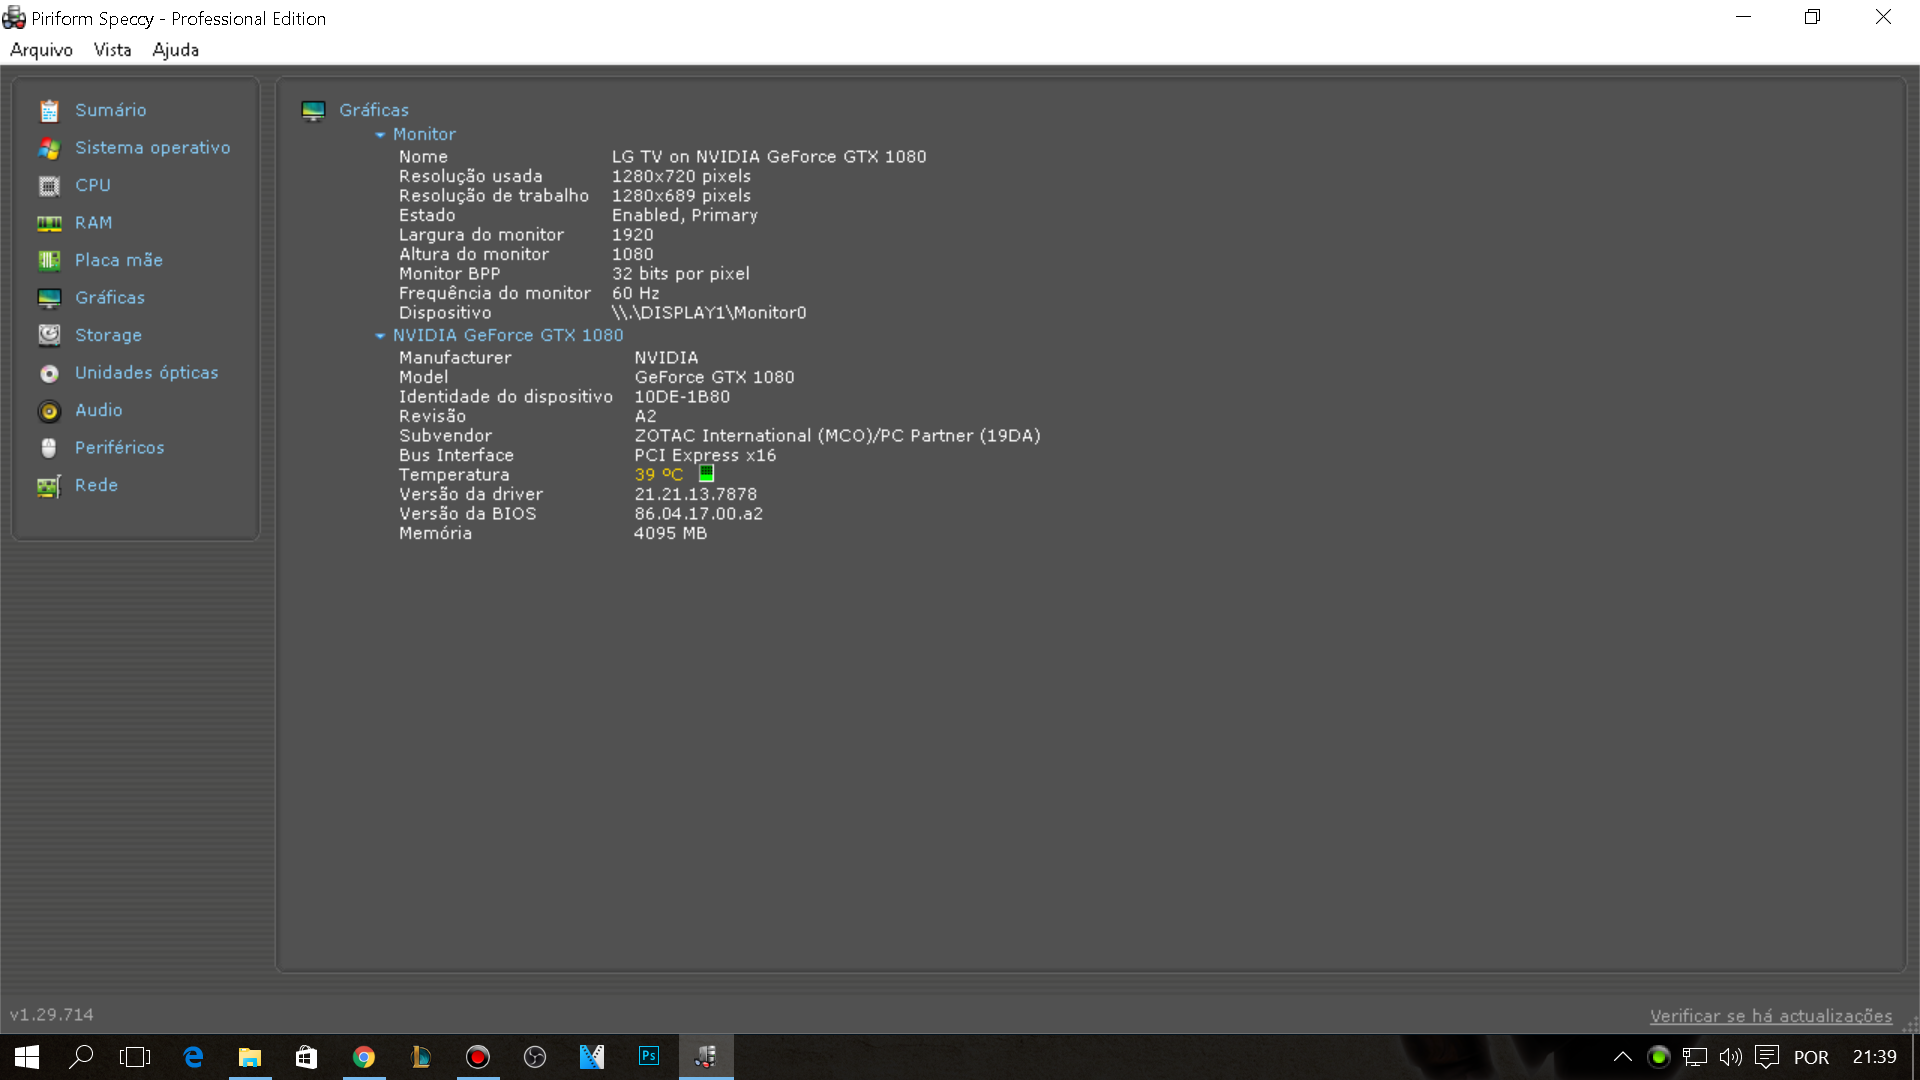1920x1080 pixels.
Task: Click the Gráficas monitor icon in sidebar
Action: tap(49, 298)
